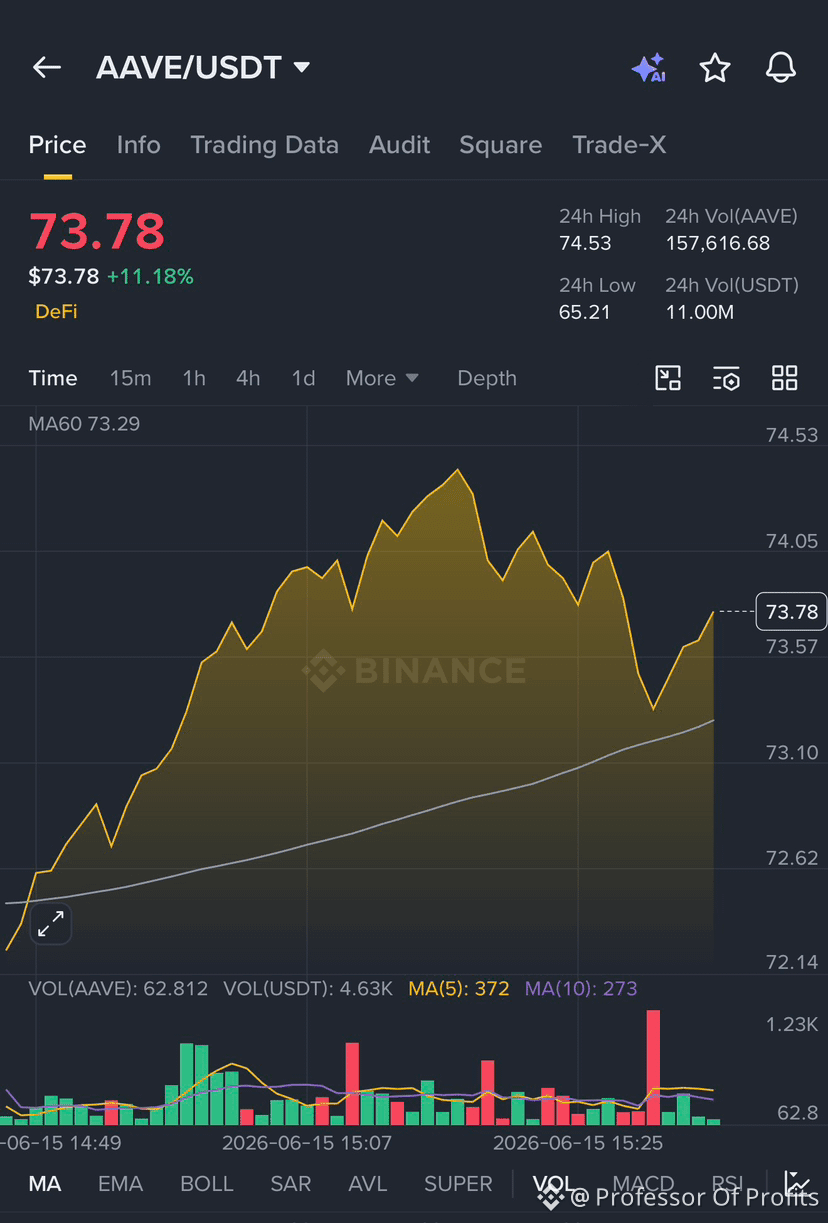
Task: Select the 4h interval
Action: click(248, 378)
